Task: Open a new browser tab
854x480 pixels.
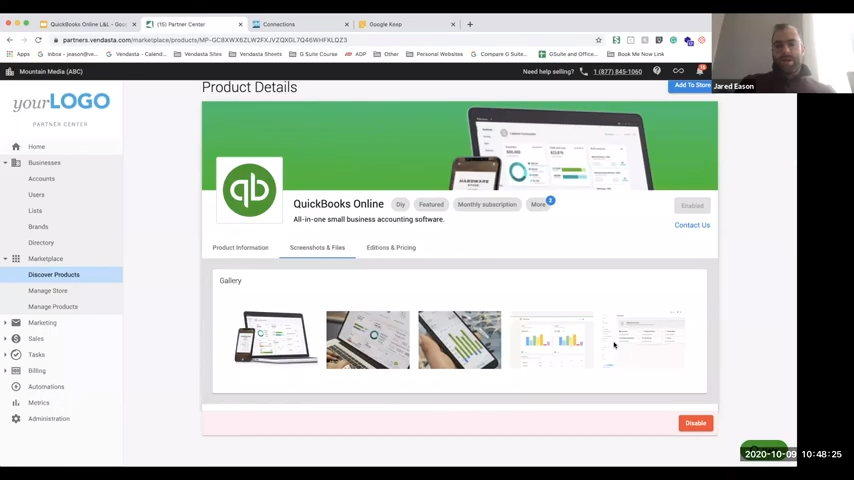Action: pos(470,25)
